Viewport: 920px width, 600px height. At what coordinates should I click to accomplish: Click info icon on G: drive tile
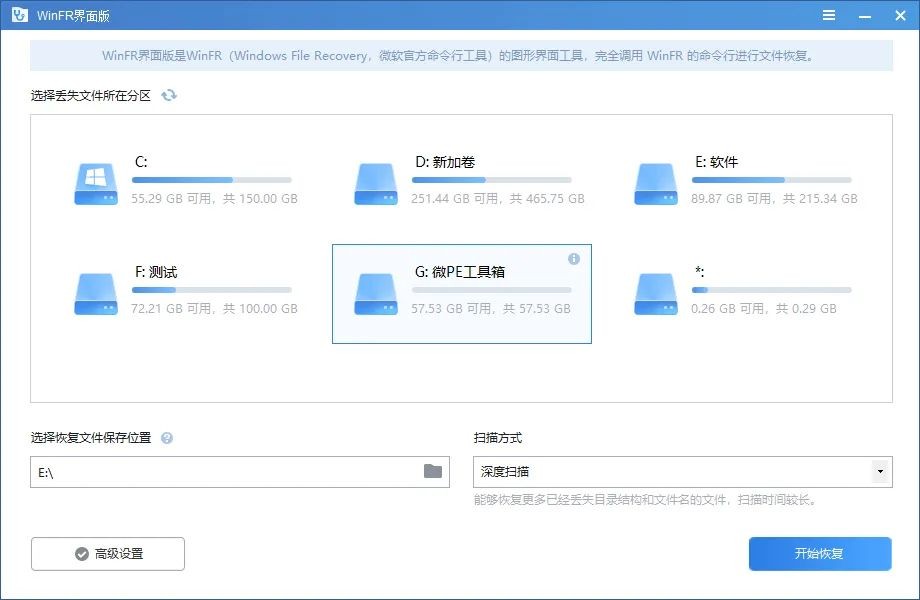[x=574, y=259]
